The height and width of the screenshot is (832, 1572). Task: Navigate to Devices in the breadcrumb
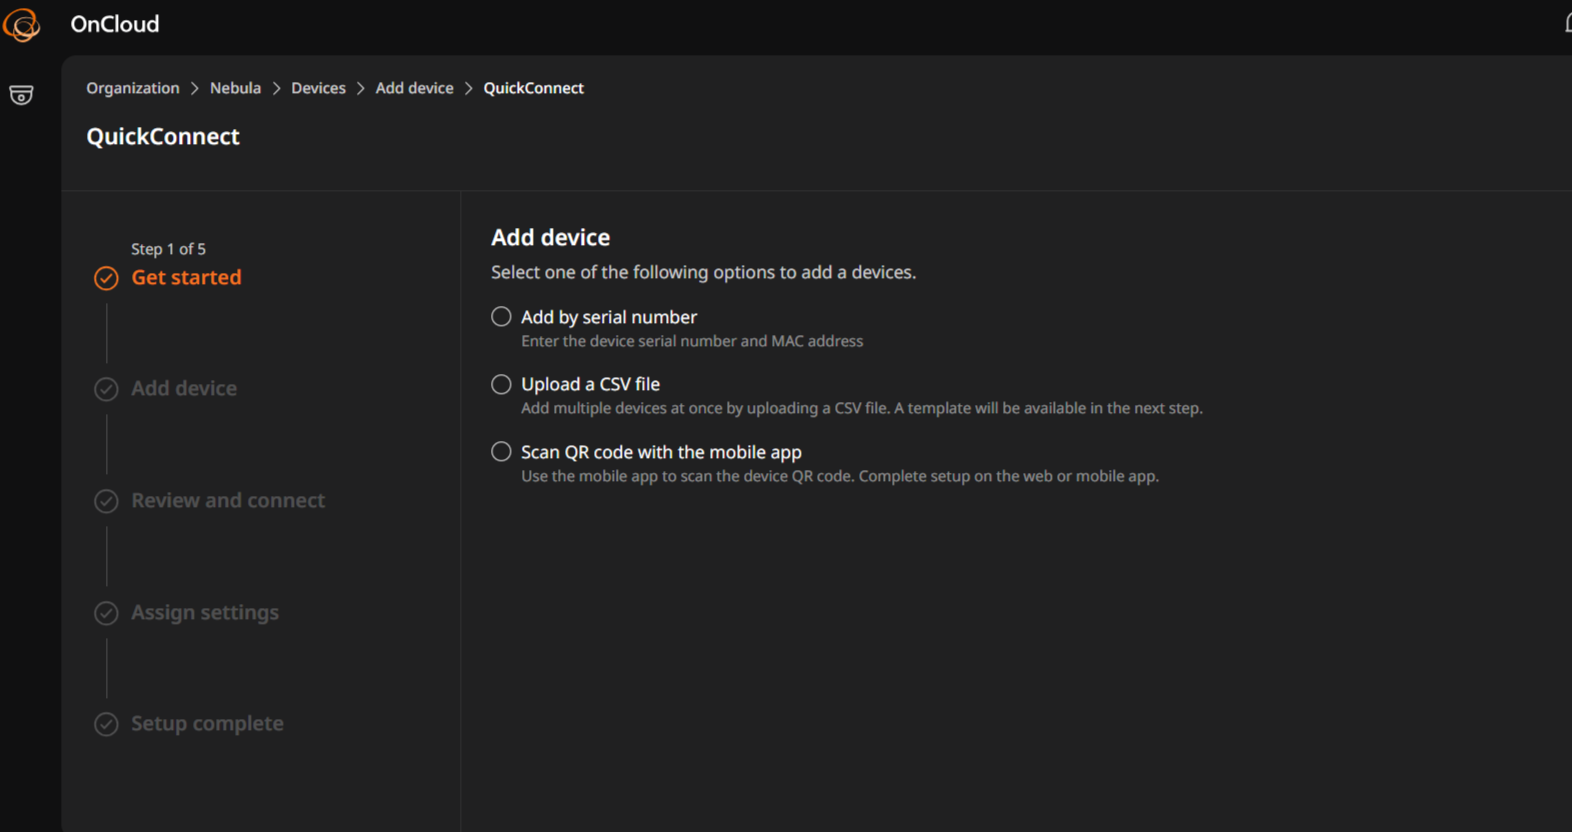(318, 88)
